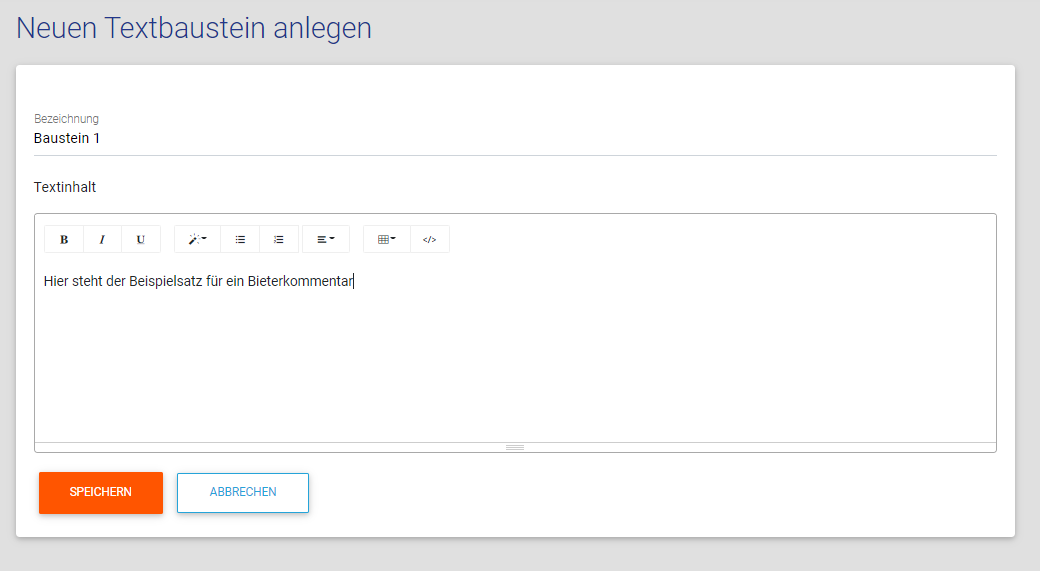Click the Textinhalt label
This screenshot has width=1040, height=571.
[x=65, y=187]
